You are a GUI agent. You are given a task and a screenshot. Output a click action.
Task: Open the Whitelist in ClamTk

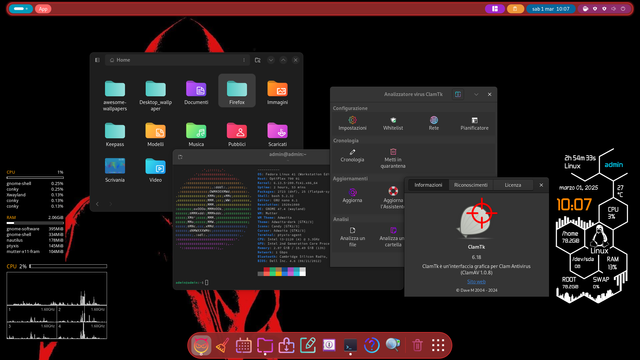pyautogui.click(x=393, y=123)
